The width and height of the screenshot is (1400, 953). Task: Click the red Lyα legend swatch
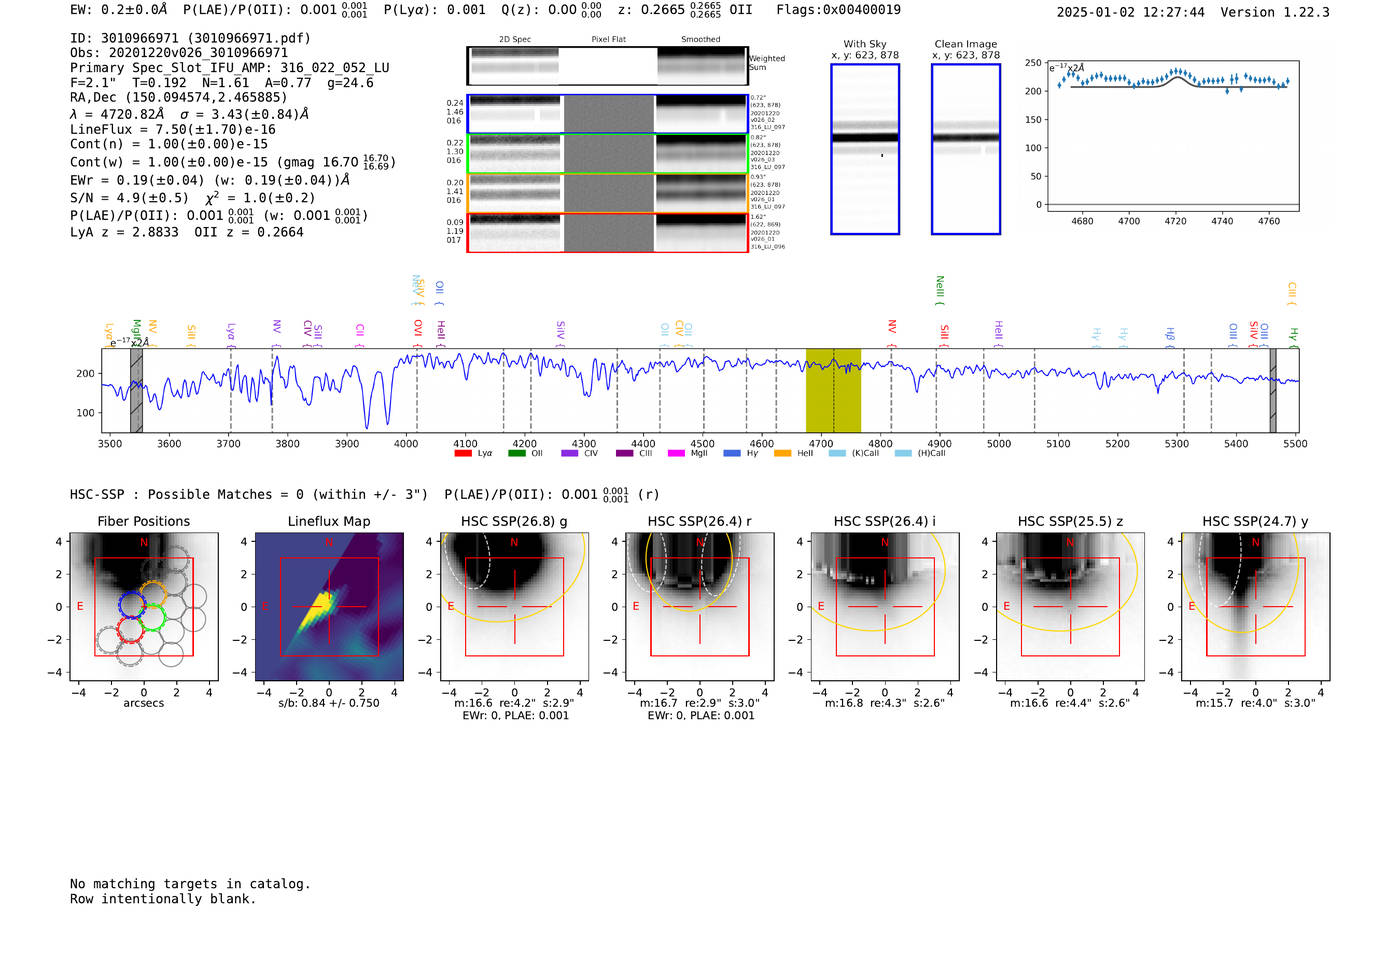click(x=463, y=454)
